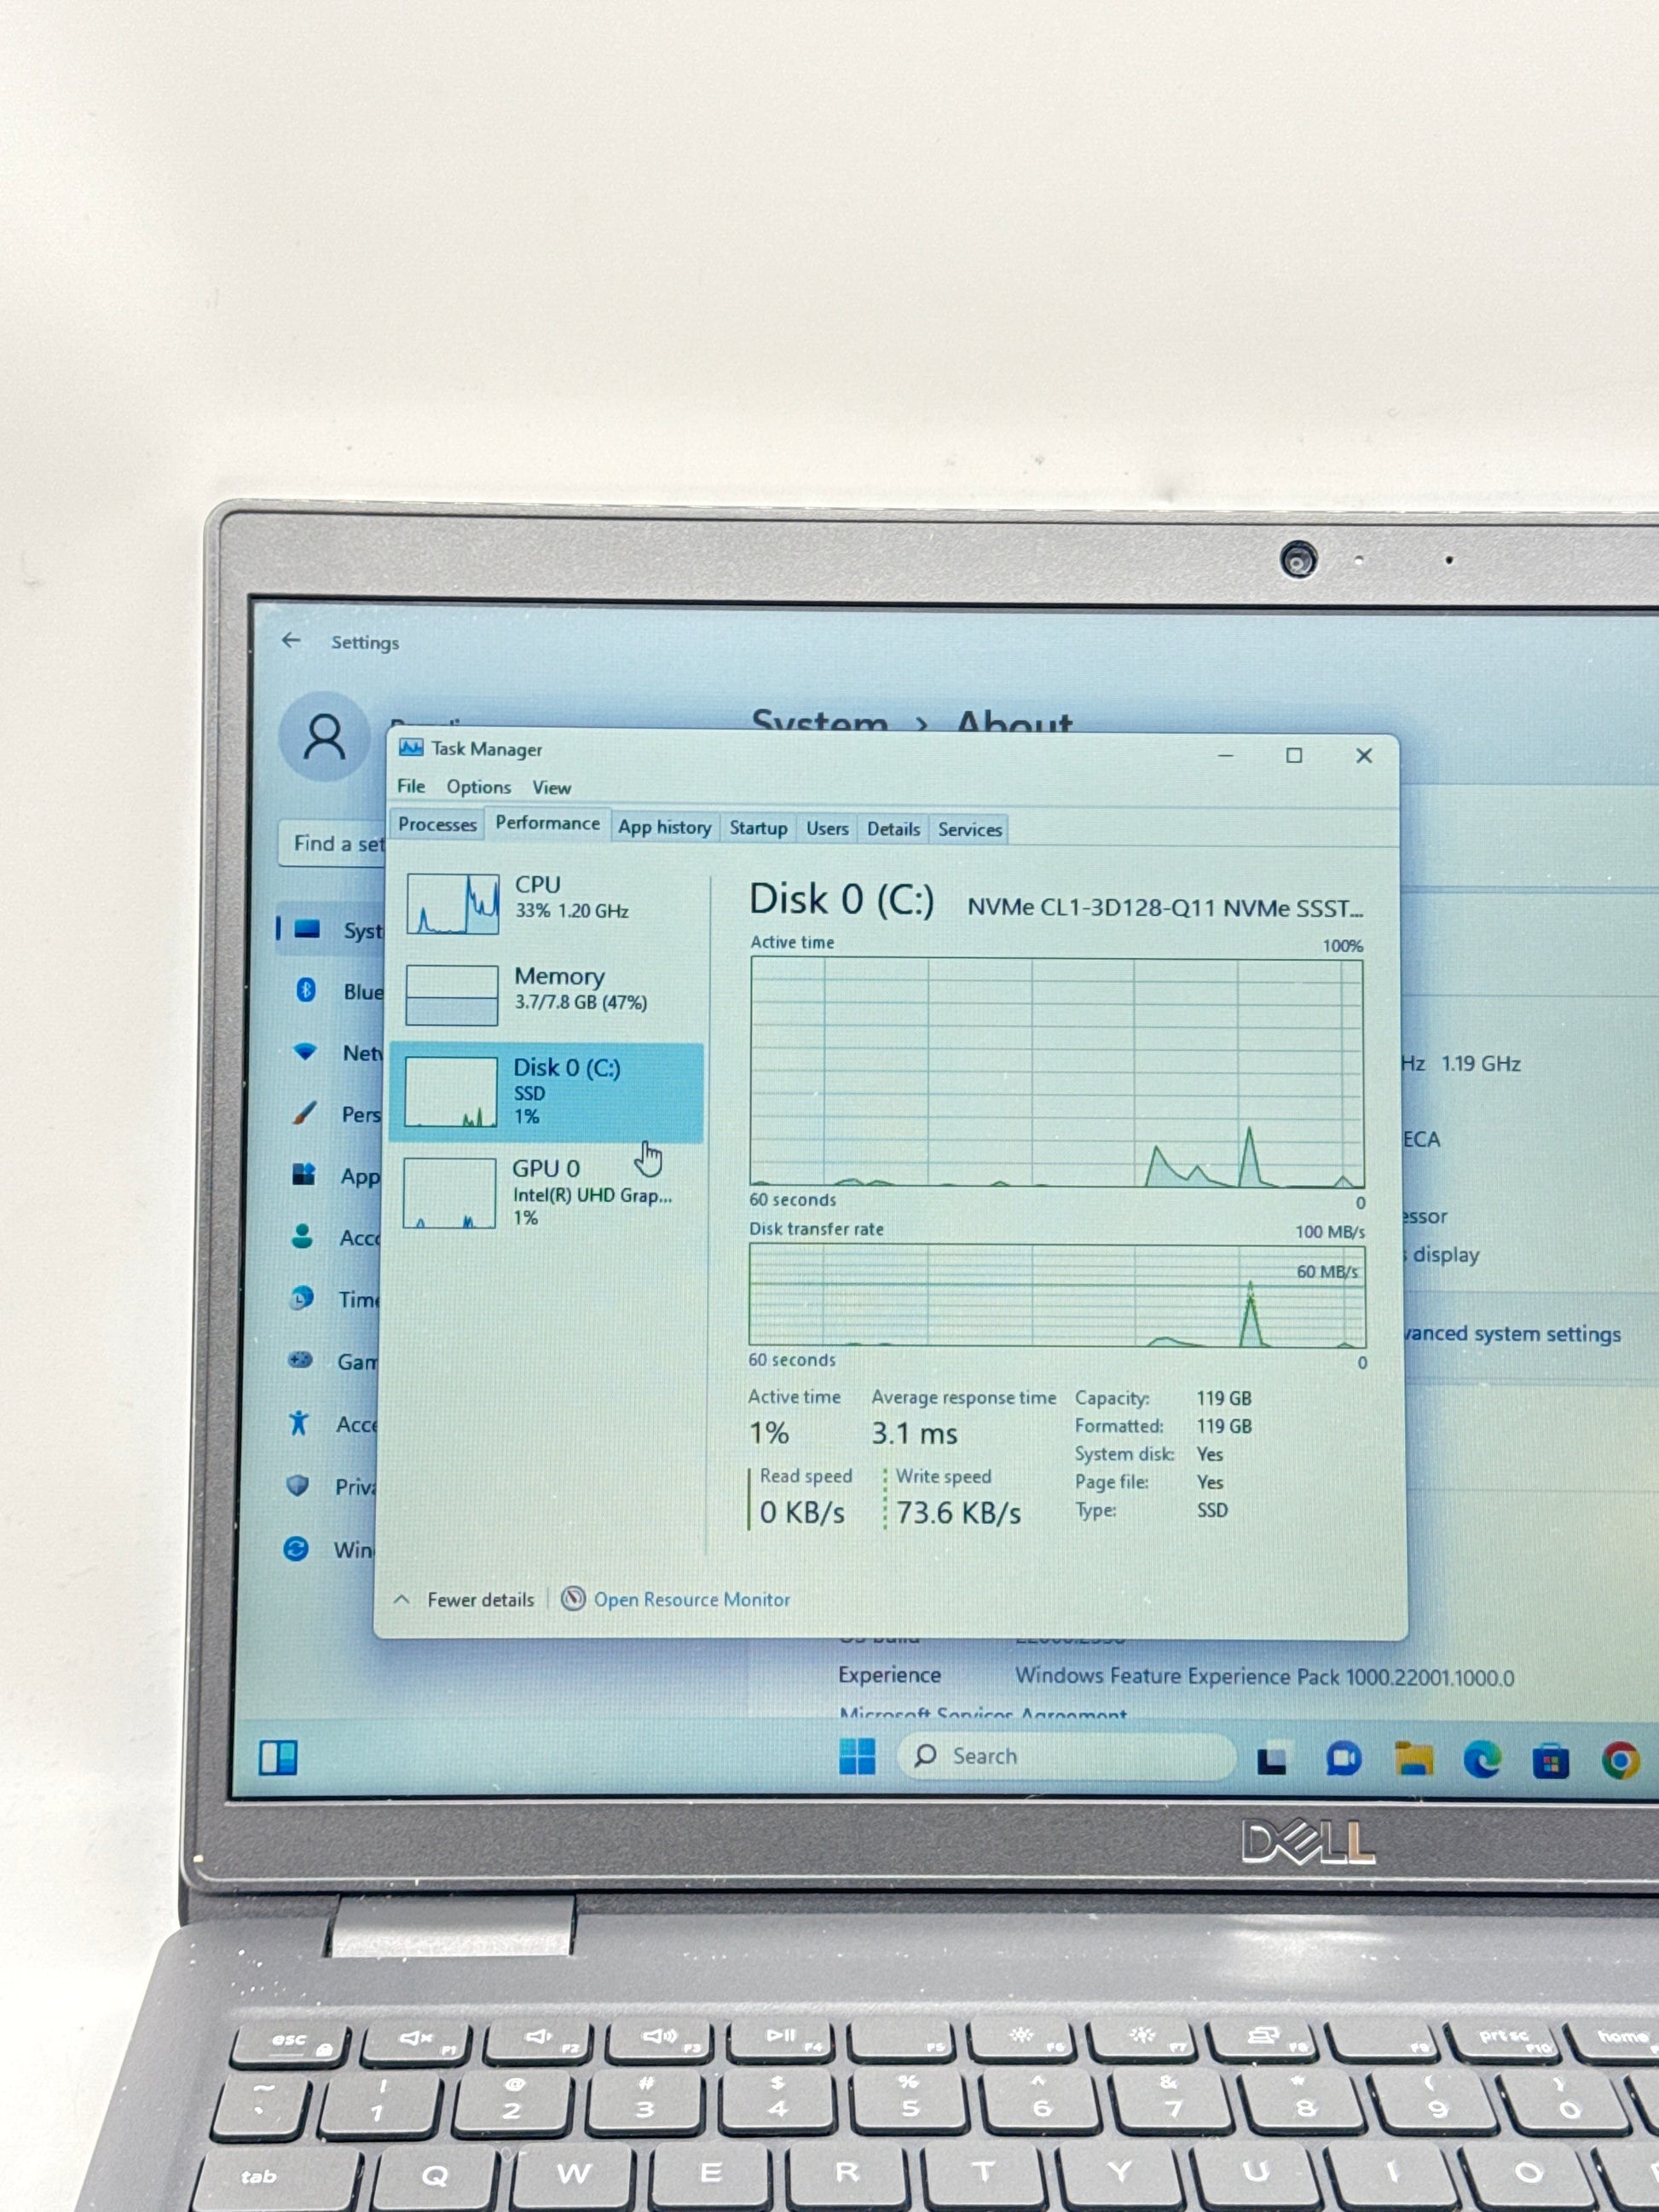Open the Resource Monitor icon link
Viewport: 1659px width, 2212px height.
[x=573, y=1598]
